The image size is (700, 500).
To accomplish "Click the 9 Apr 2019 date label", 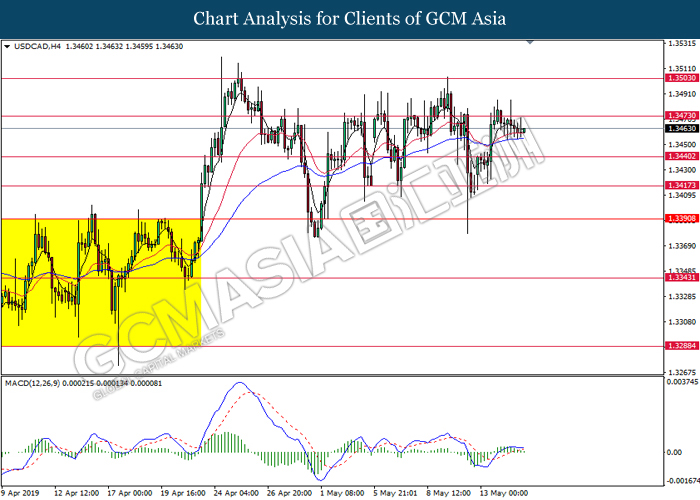I will 20,493.
